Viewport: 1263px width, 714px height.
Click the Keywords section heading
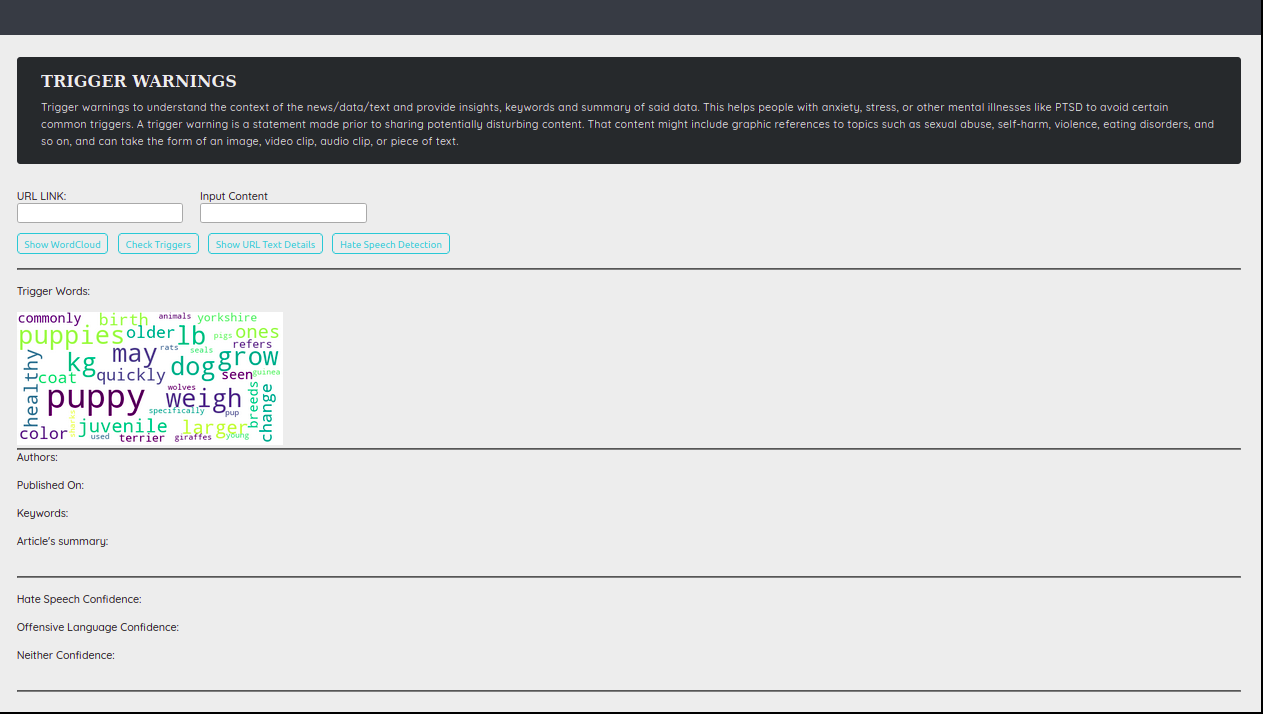click(x=42, y=513)
